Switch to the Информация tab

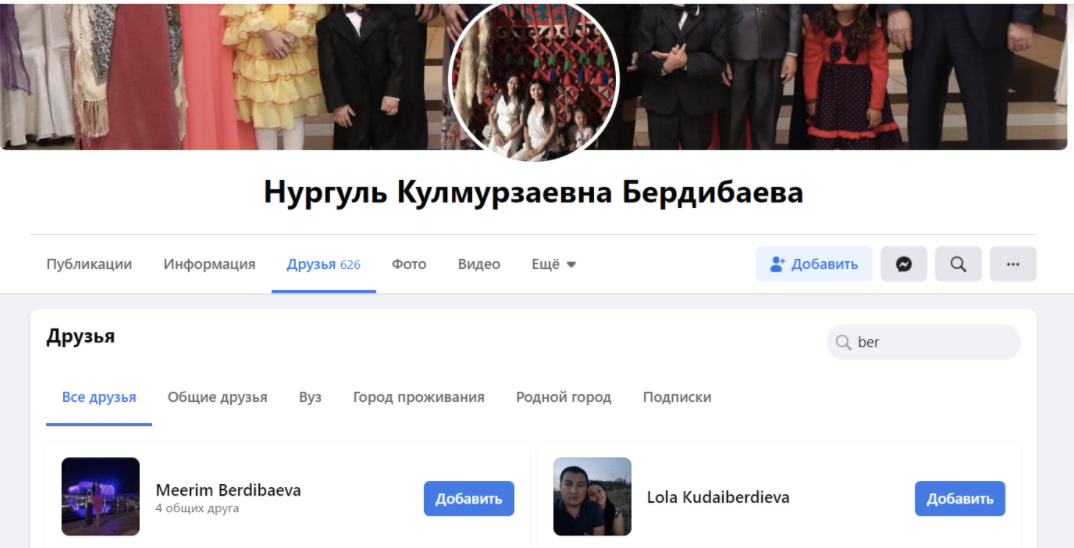(209, 264)
